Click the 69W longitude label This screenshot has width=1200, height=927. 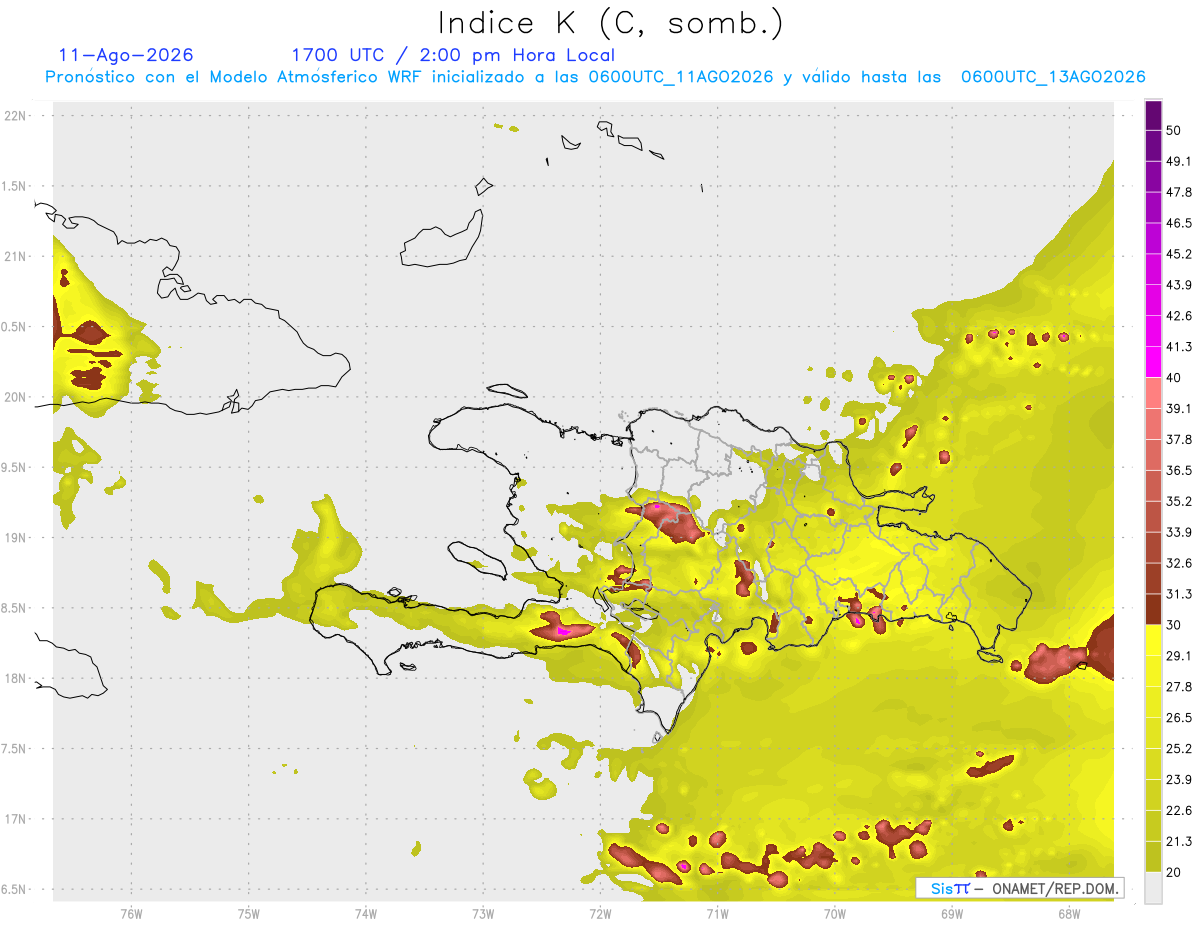tap(951, 914)
